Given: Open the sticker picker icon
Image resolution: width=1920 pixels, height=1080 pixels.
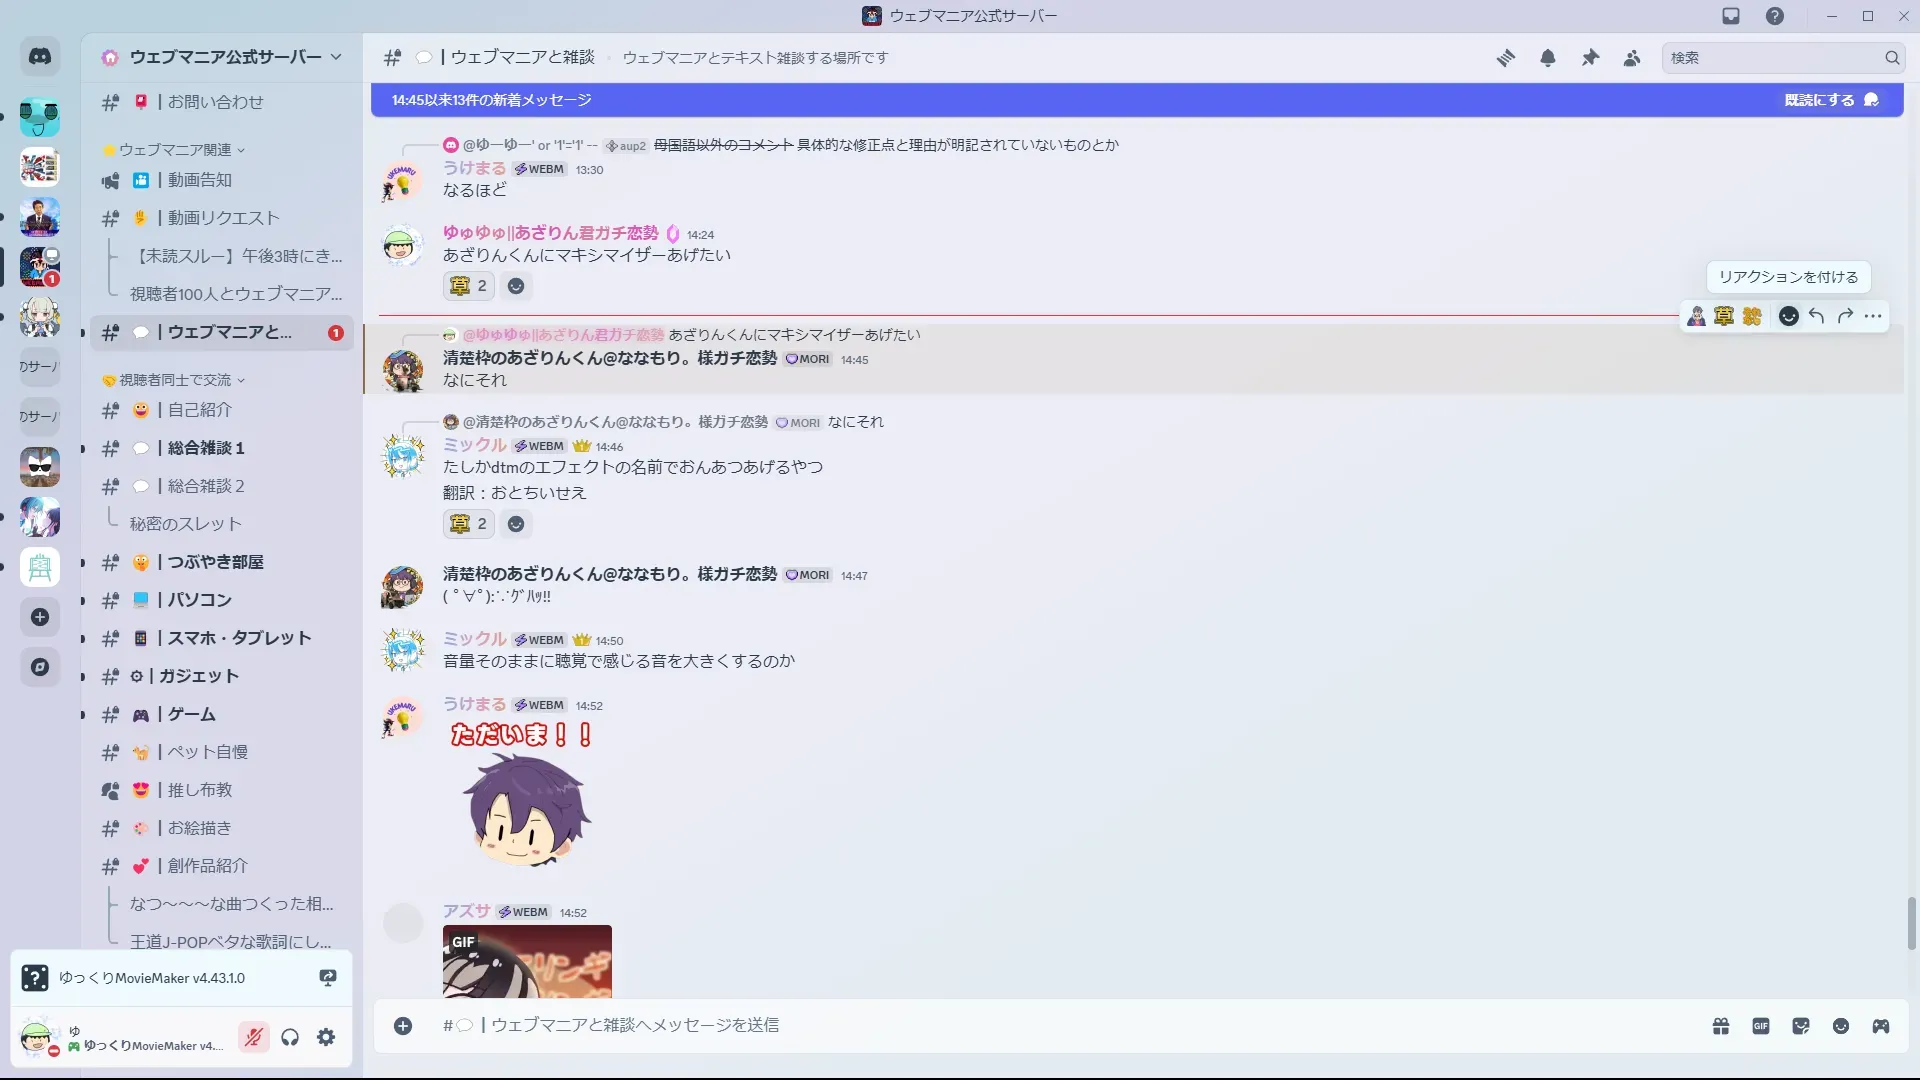Looking at the screenshot, I should coord(1801,1026).
